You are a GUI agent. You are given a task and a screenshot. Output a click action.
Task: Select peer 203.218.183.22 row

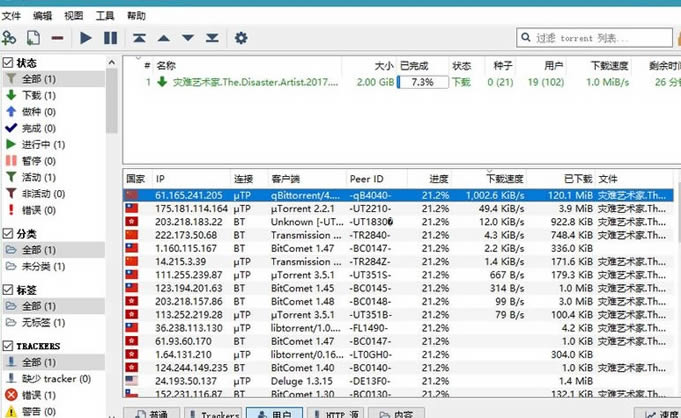point(398,222)
